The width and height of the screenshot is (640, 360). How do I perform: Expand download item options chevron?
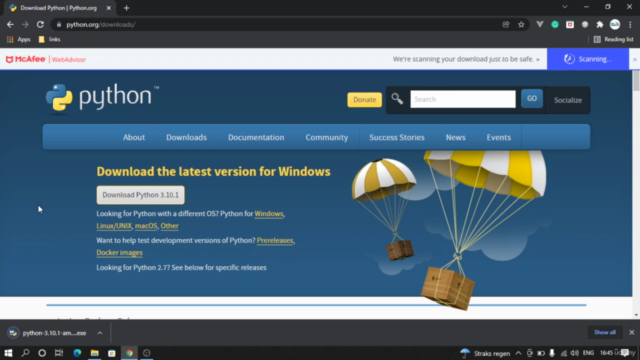click(100, 333)
